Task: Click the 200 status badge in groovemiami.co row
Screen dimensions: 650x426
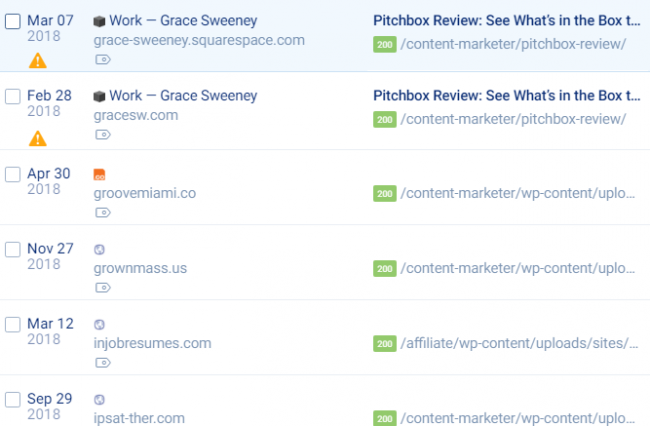Action: [x=385, y=194]
